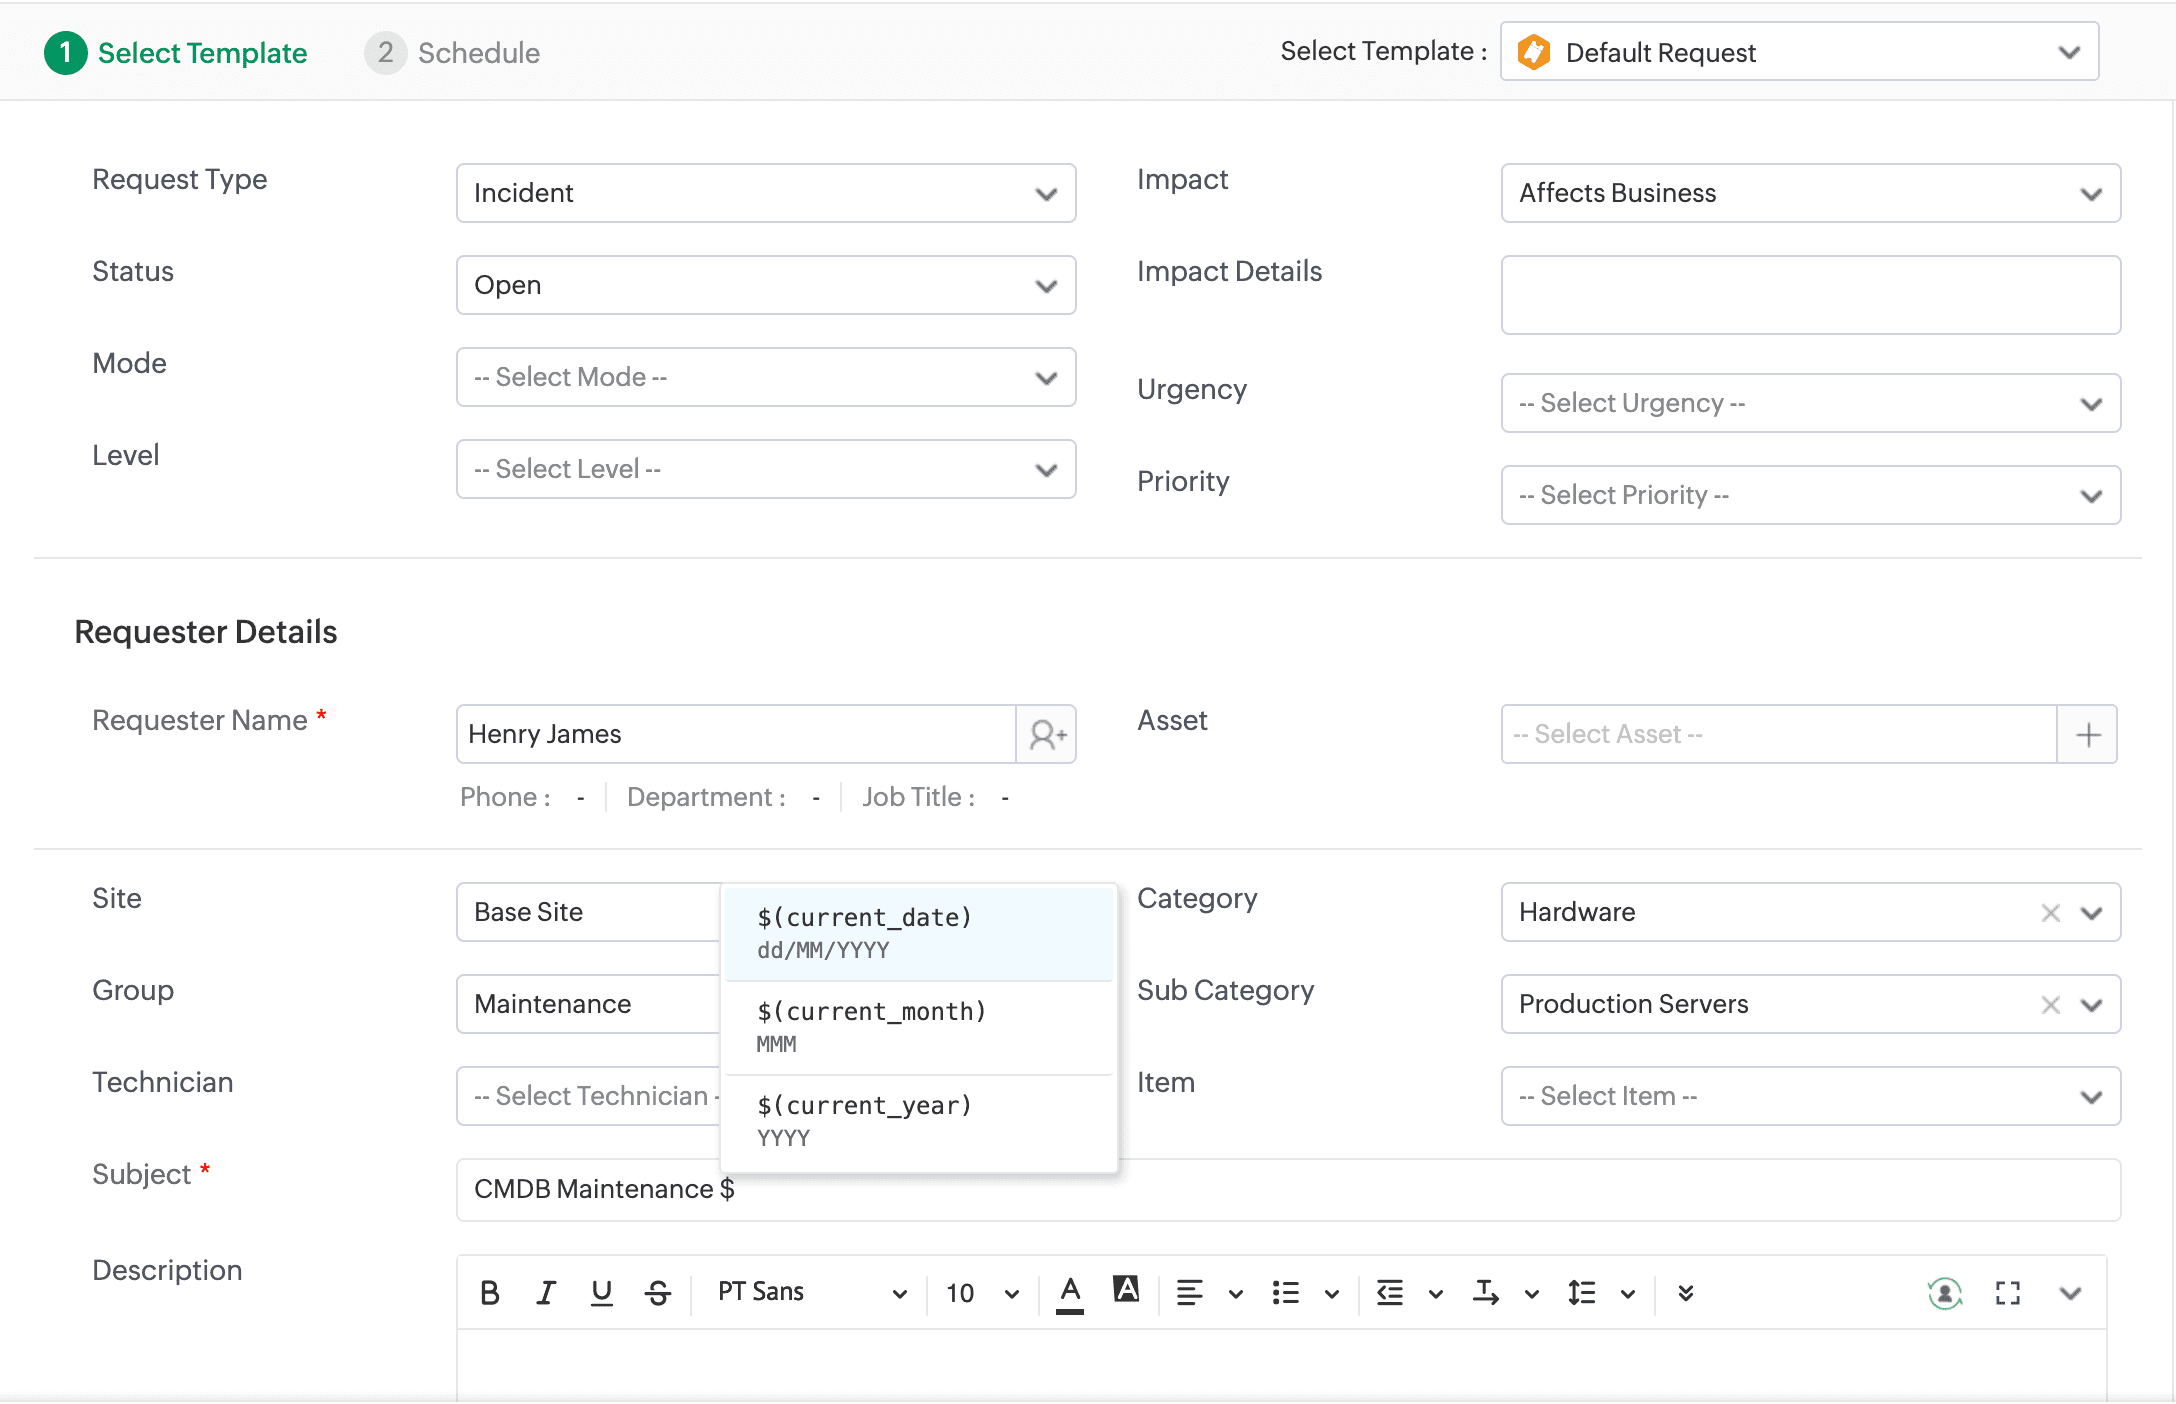2176x1404 pixels.
Task: Expand the Select Urgency dropdown
Action: coord(1810,403)
